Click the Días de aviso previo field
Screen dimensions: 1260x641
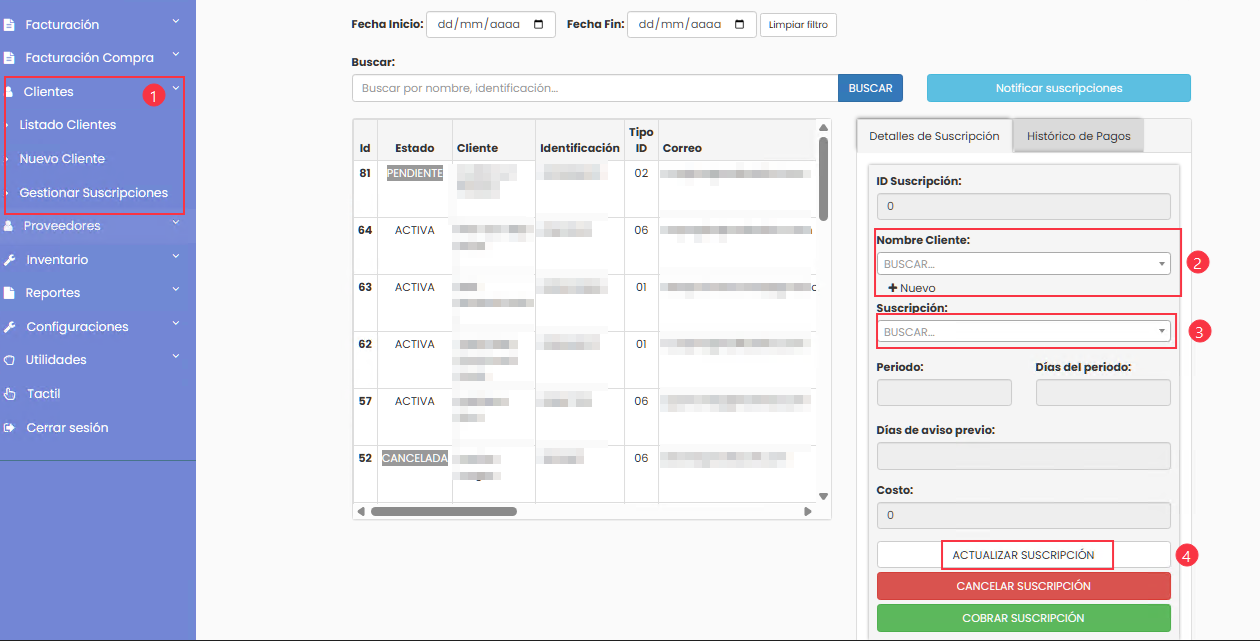tap(1024, 457)
